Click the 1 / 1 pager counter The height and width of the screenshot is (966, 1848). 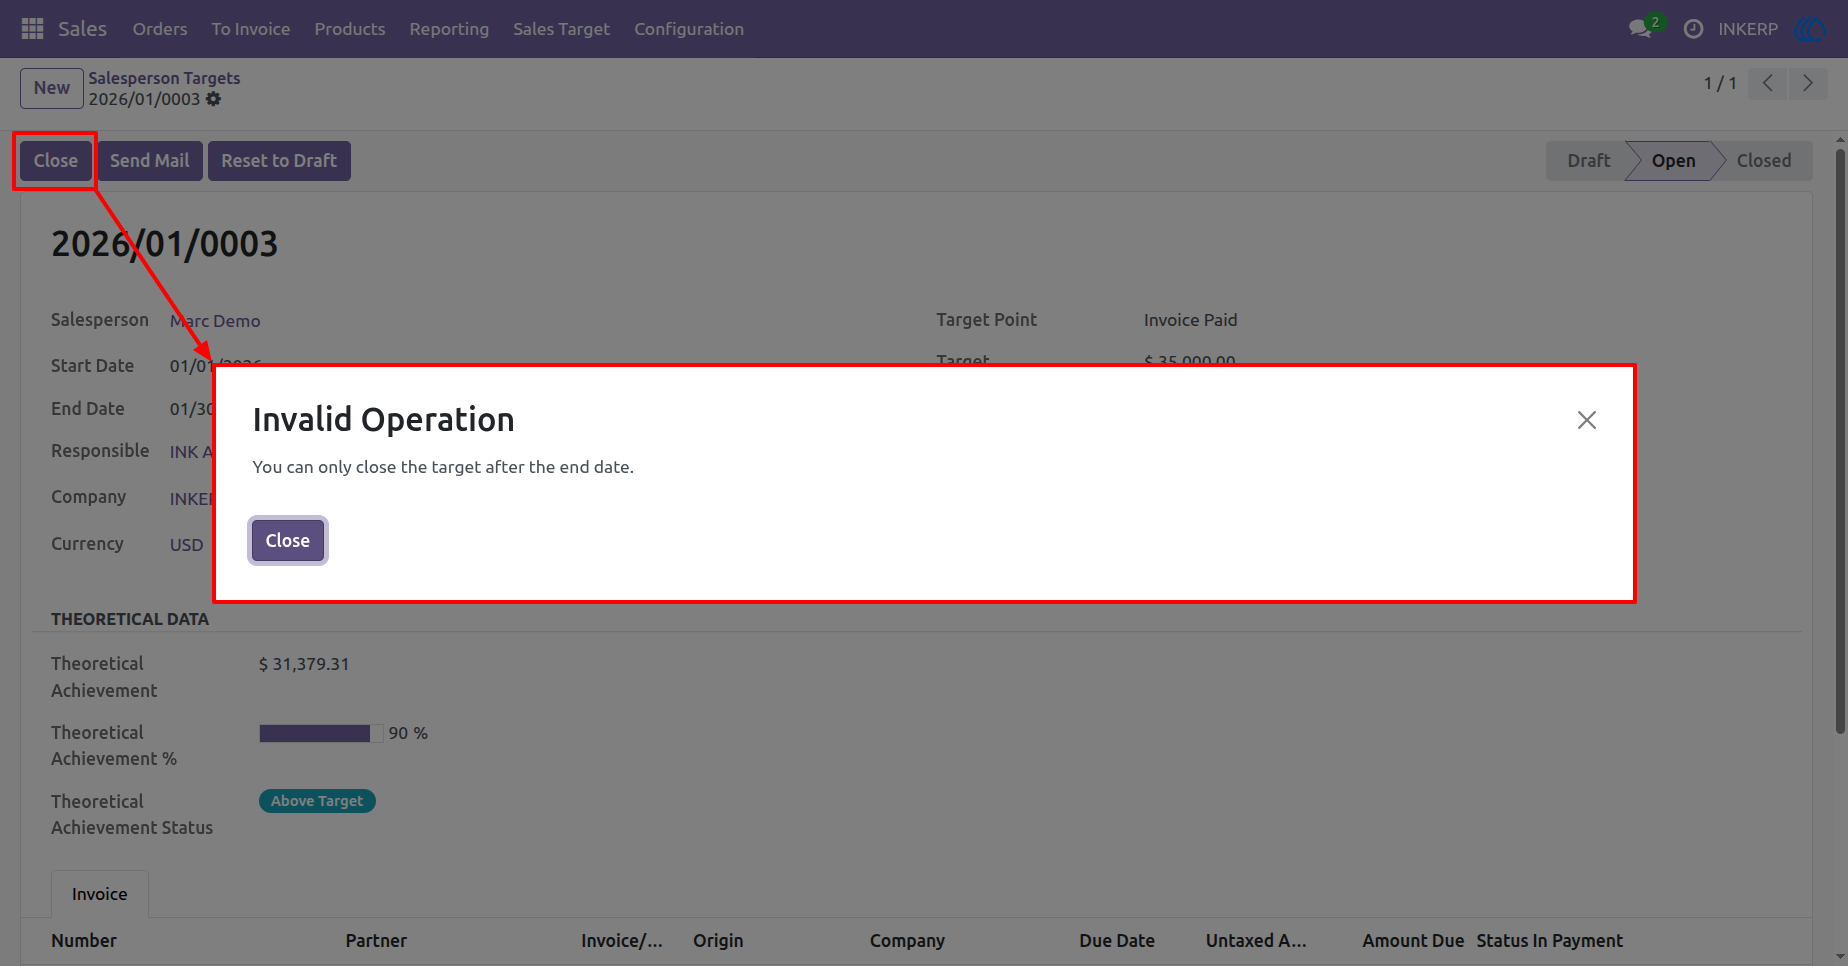1720,83
